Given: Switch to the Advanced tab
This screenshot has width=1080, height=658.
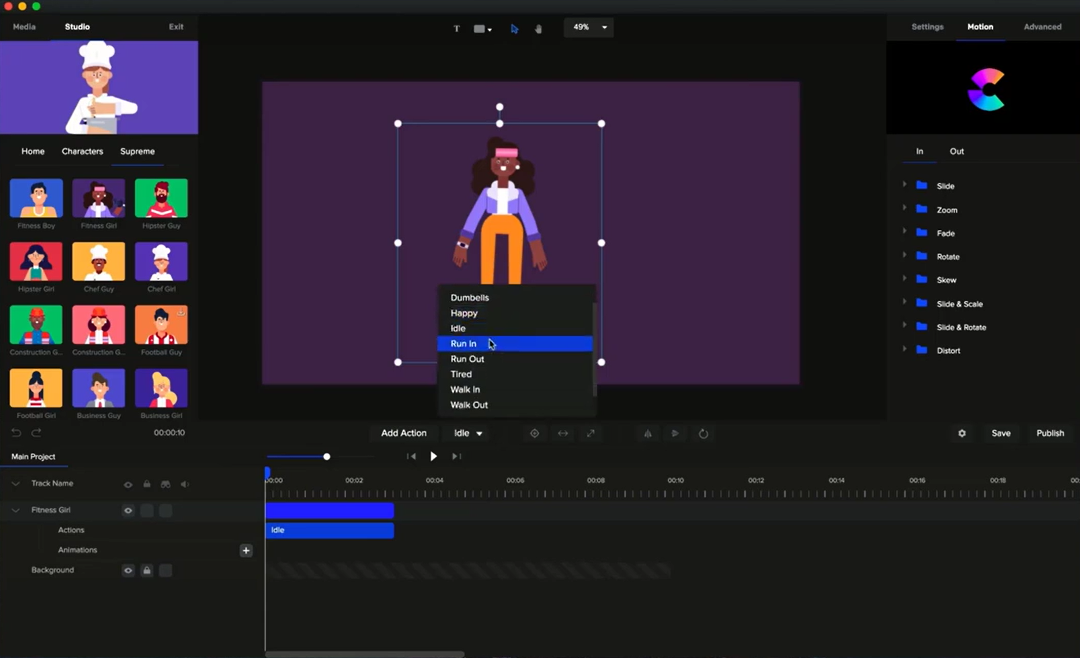Looking at the screenshot, I should click(1042, 27).
